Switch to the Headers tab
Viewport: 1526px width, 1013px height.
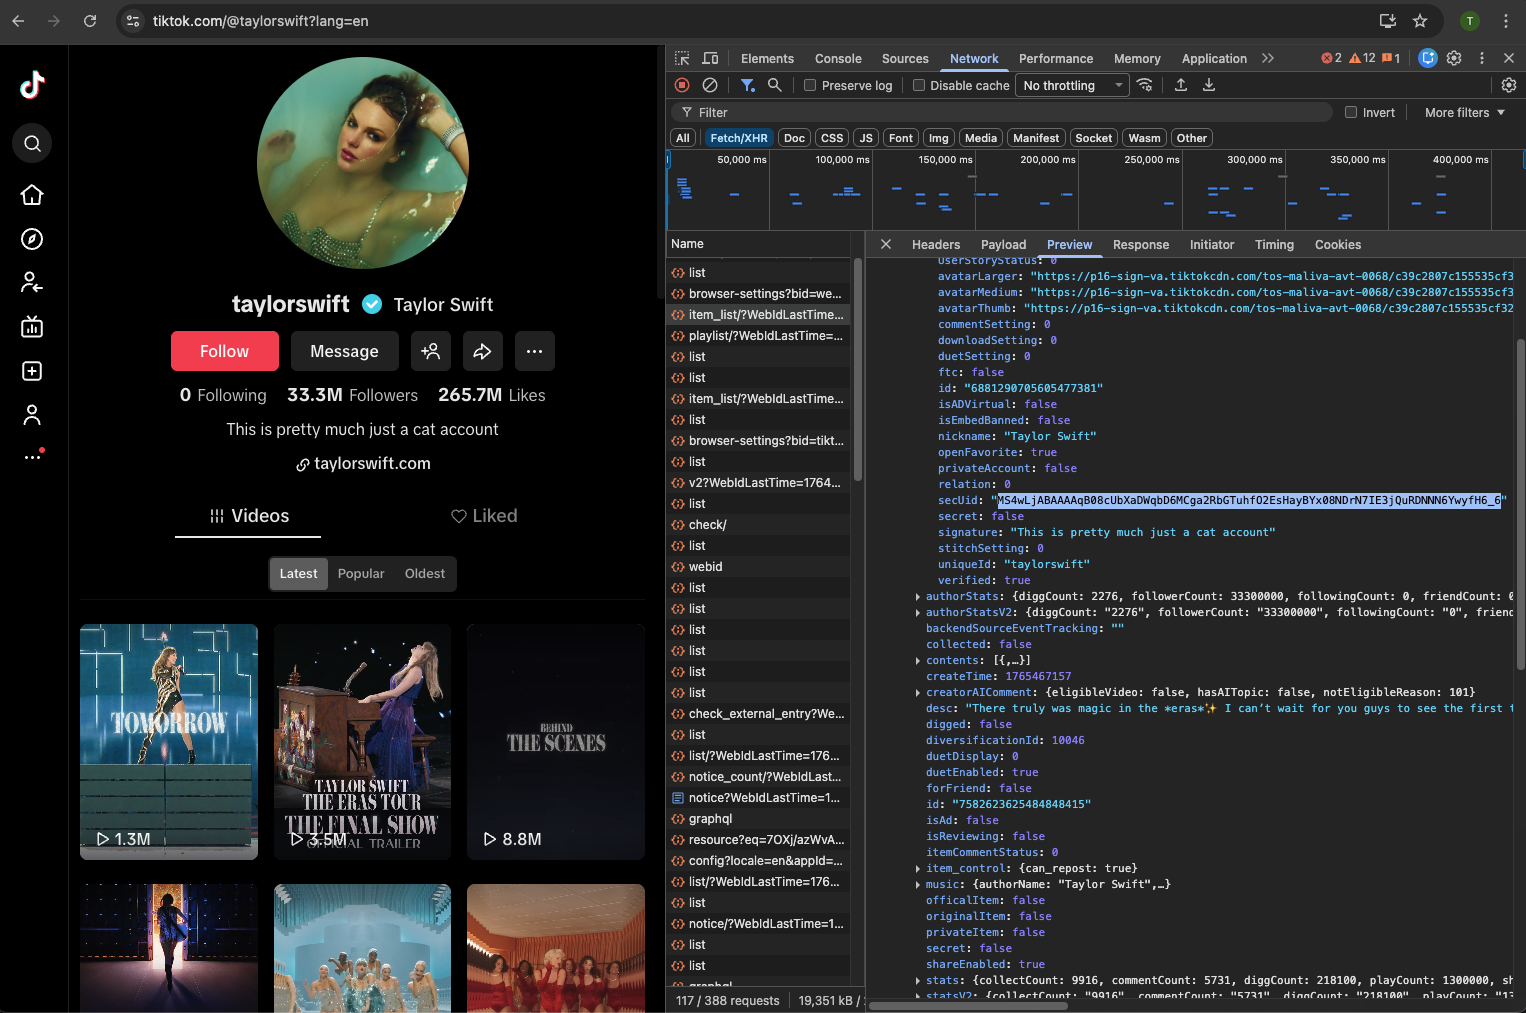coord(935,245)
